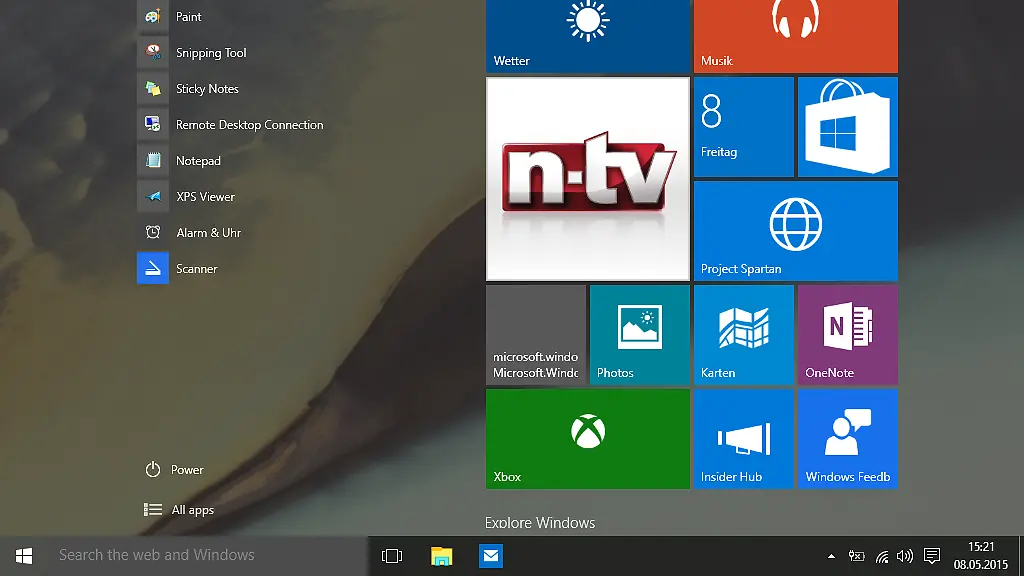Open Power options

click(x=174, y=469)
